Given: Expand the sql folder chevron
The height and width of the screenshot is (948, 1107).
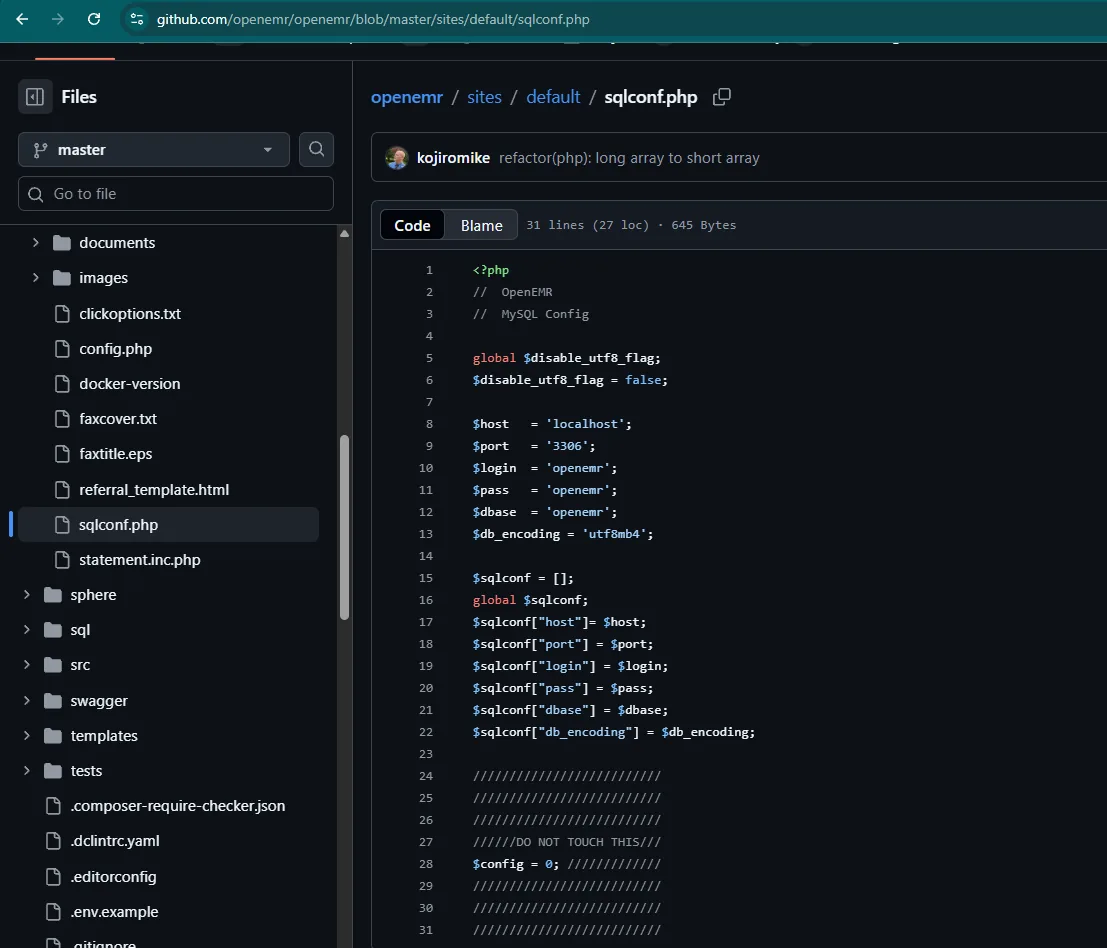Looking at the screenshot, I should [x=27, y=629].
